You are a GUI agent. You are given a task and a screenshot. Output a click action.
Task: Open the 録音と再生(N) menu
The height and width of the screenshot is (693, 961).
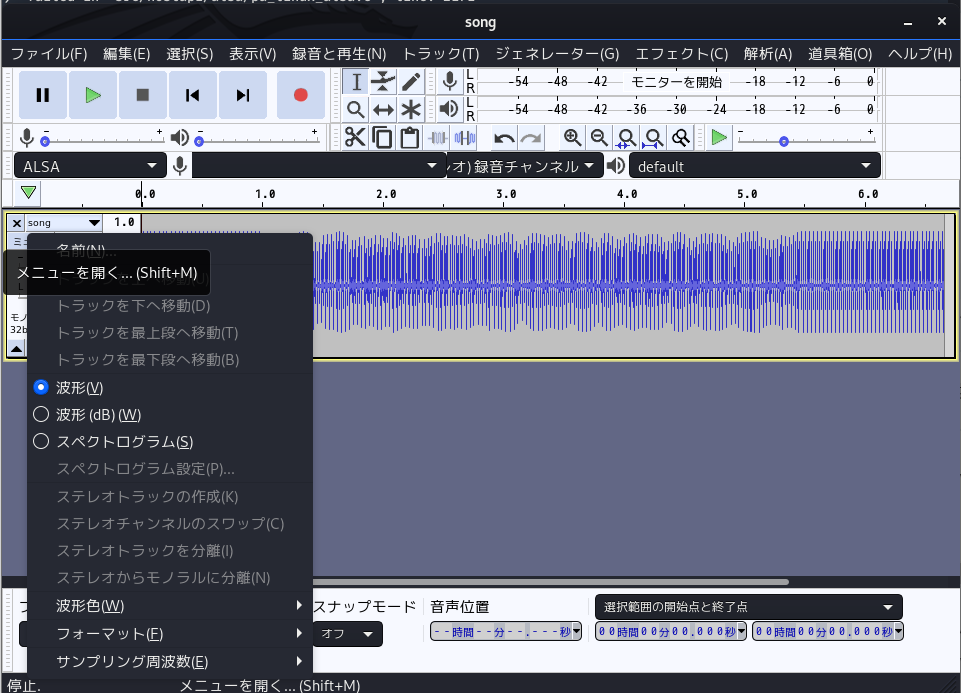(x=339, y=54)
